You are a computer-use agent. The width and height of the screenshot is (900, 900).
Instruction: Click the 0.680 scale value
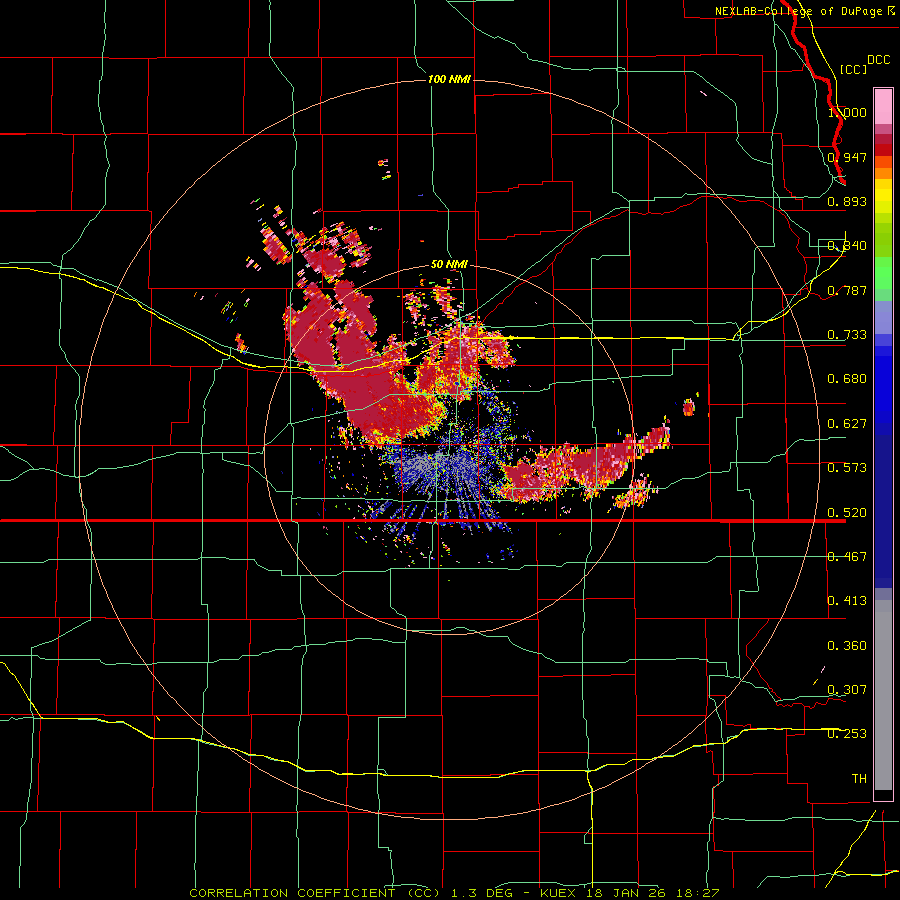(847, 379)
